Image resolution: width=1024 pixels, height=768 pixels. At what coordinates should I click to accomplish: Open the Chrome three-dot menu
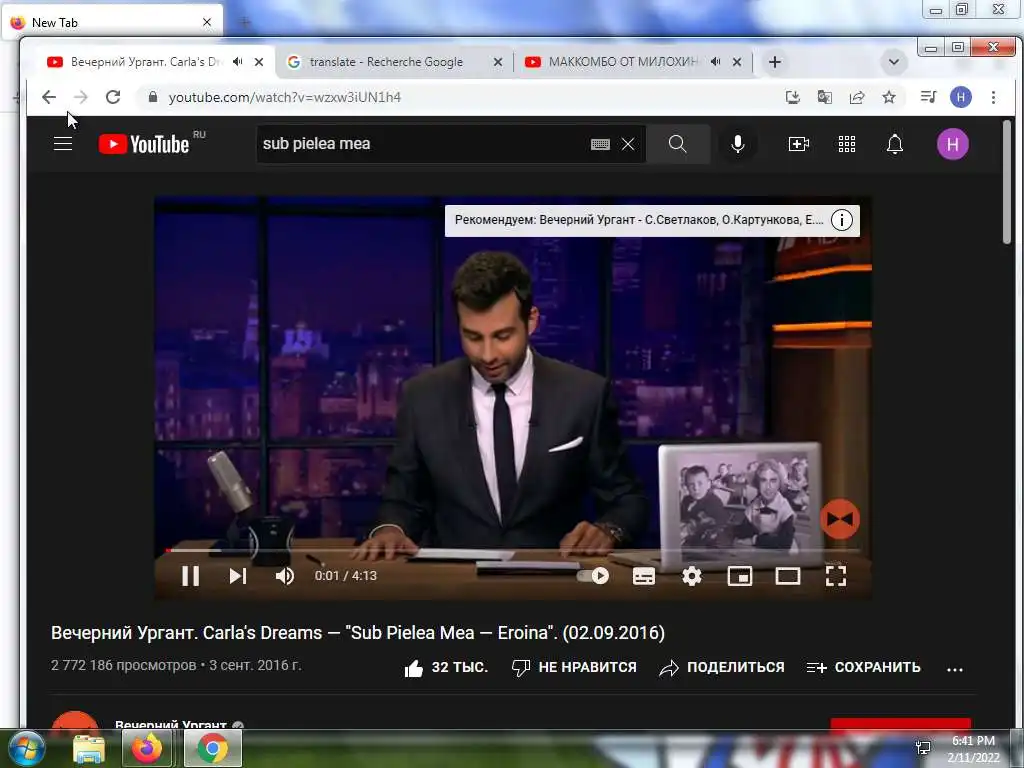pos(993,97)
